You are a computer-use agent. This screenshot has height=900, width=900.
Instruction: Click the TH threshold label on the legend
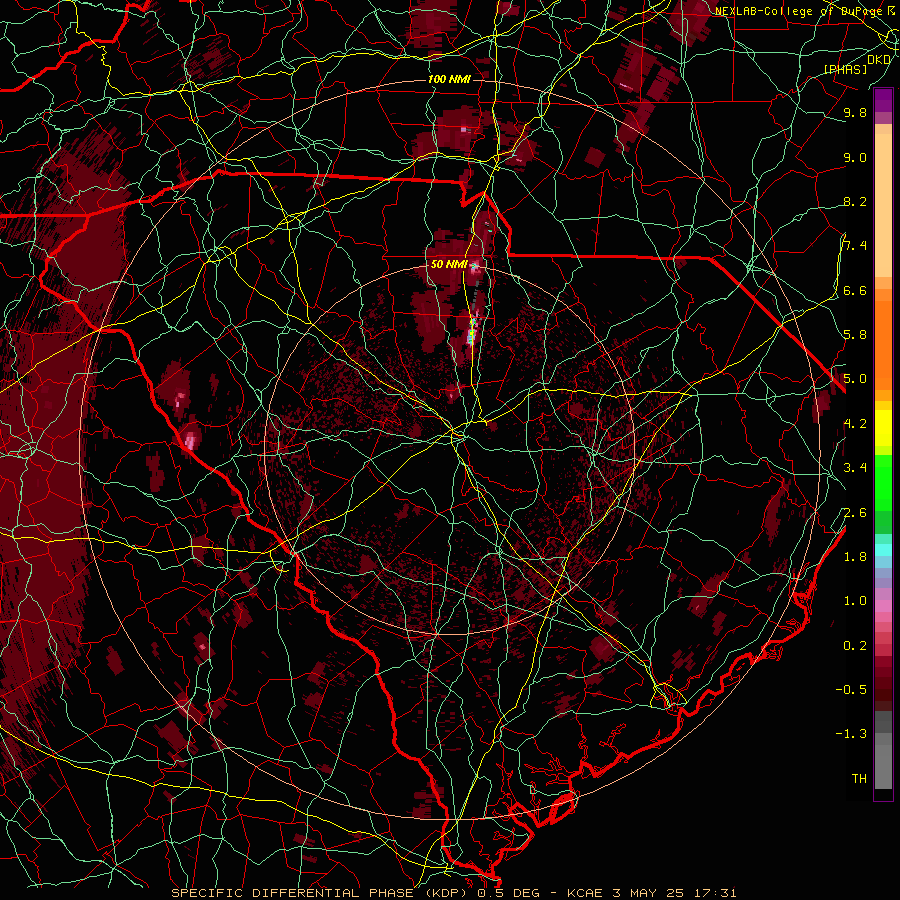pos(859,779)
